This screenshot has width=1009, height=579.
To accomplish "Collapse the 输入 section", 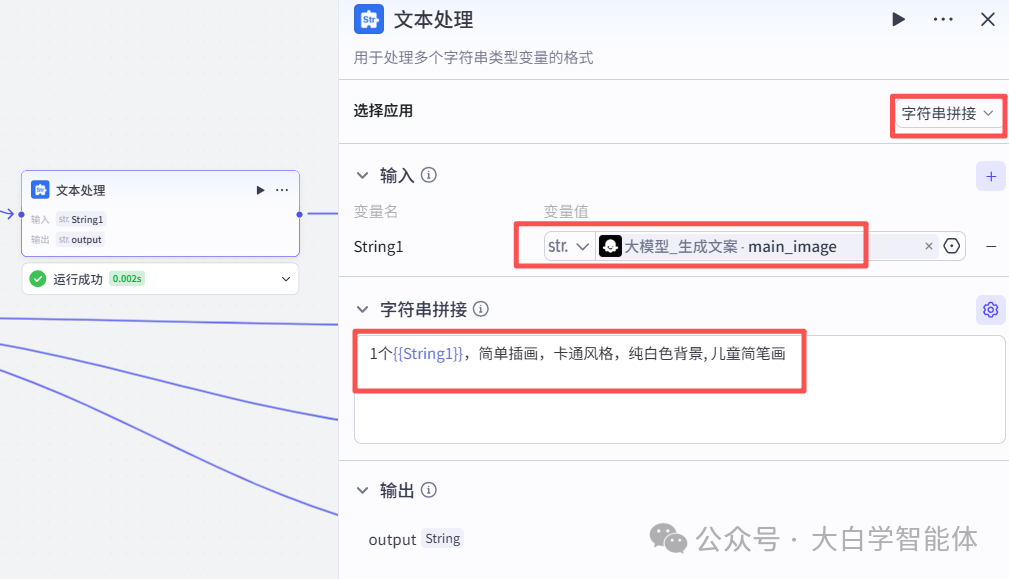I will (362, 175).
